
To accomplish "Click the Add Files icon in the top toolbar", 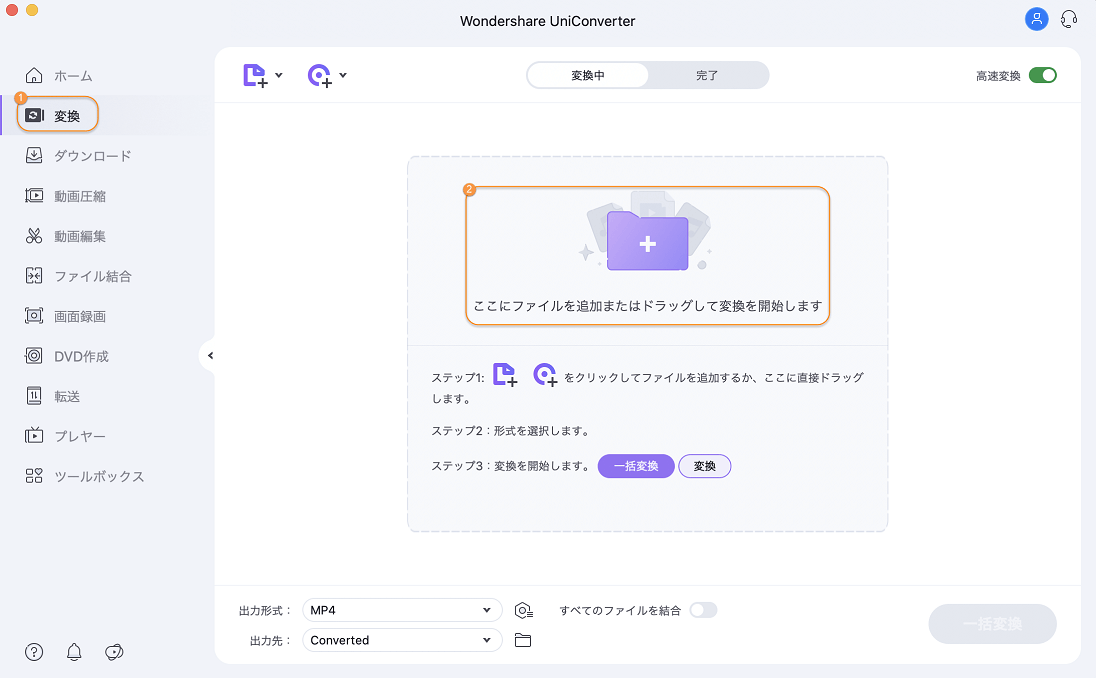I will click(255, 75).
